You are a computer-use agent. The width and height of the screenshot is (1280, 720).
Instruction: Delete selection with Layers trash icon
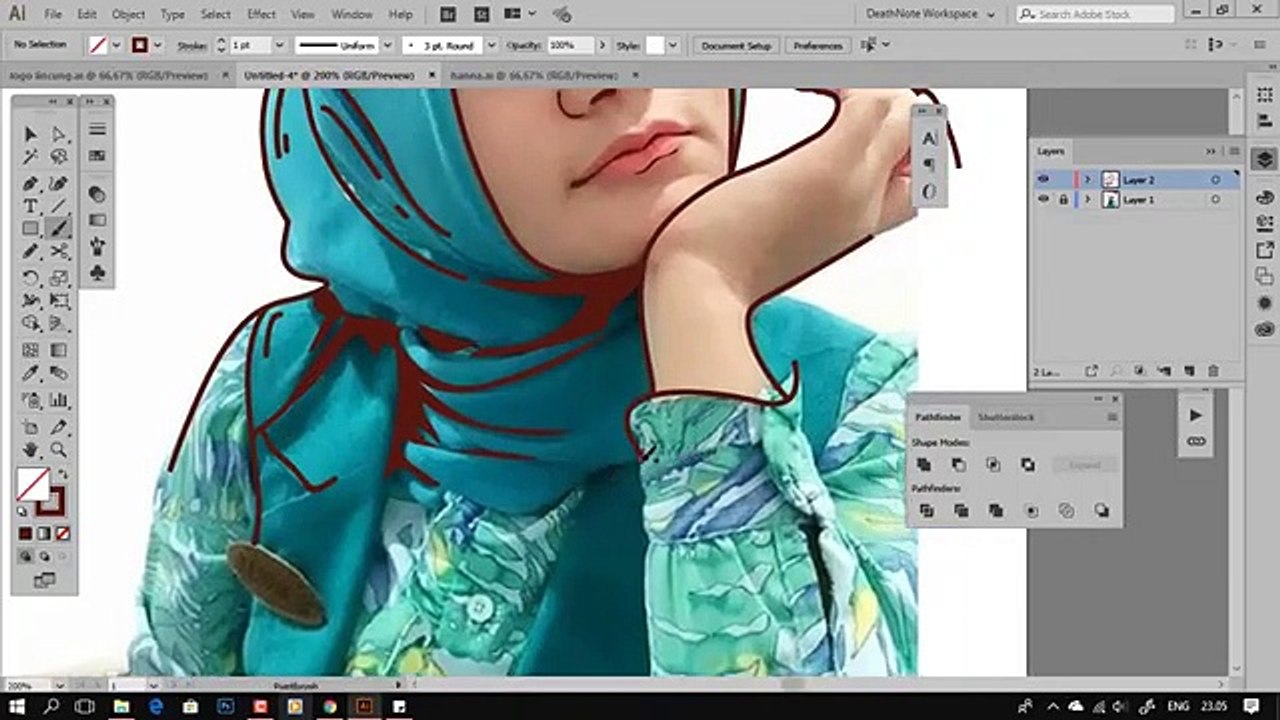pos(1213,371)
